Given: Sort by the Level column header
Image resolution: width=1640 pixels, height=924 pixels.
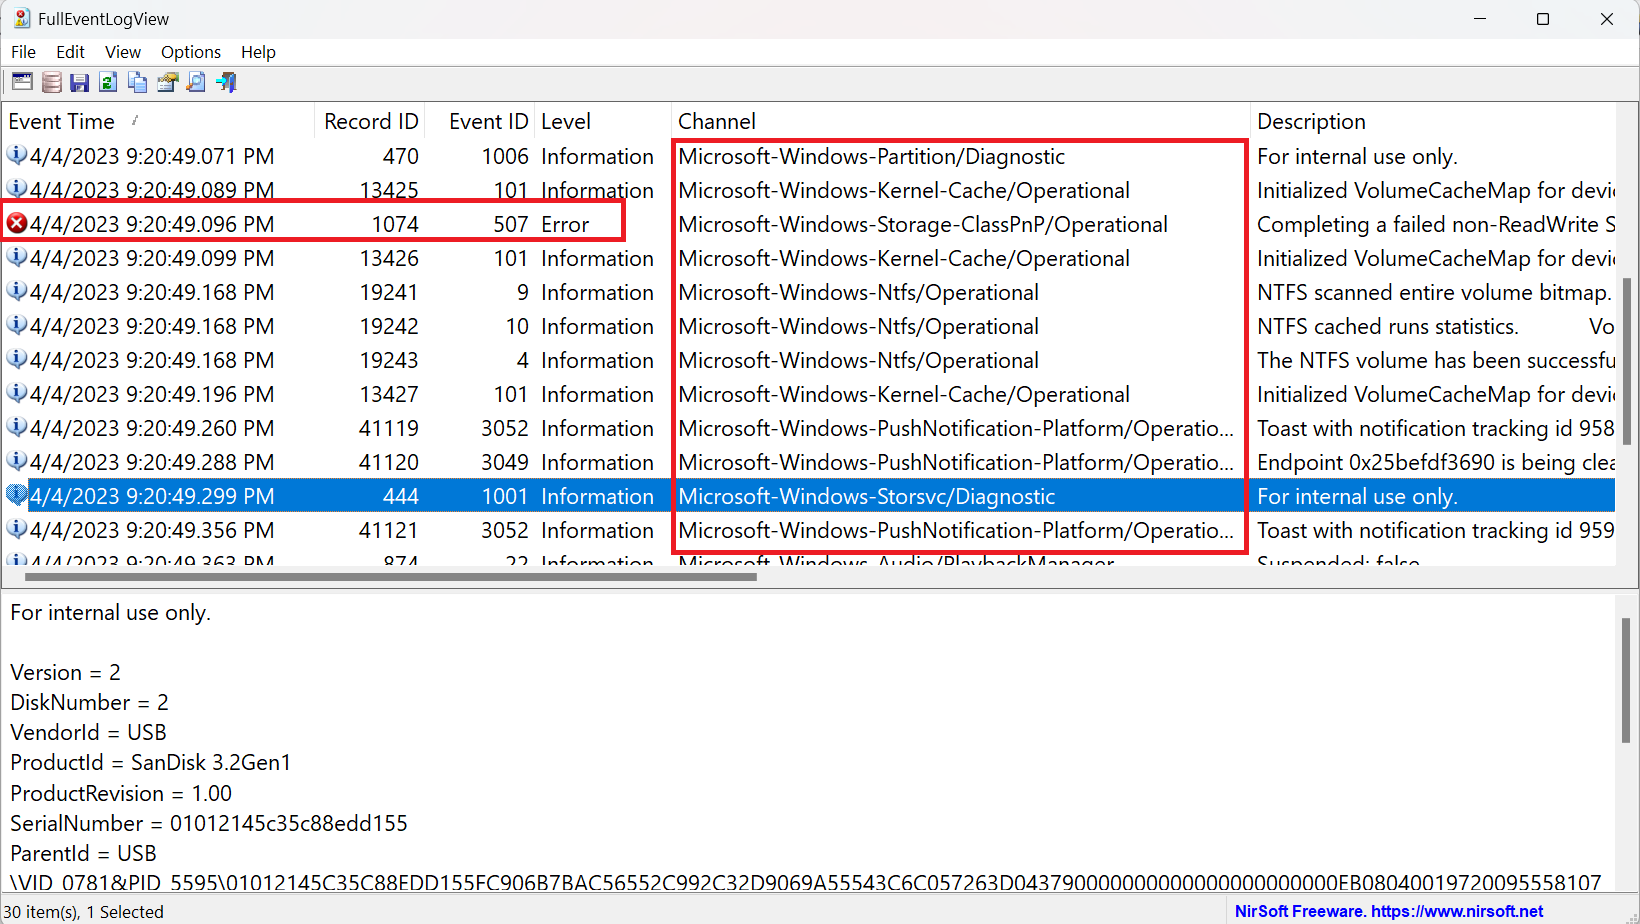Looking at the screenshot, I should [x=603, y=121].
